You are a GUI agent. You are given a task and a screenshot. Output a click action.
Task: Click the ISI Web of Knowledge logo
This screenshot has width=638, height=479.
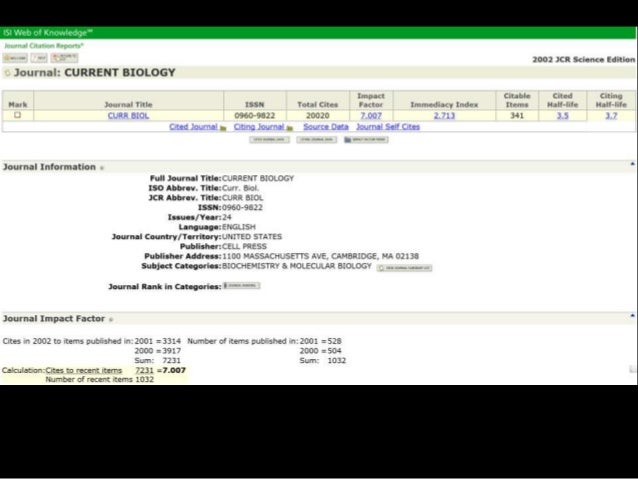[48, 33]
